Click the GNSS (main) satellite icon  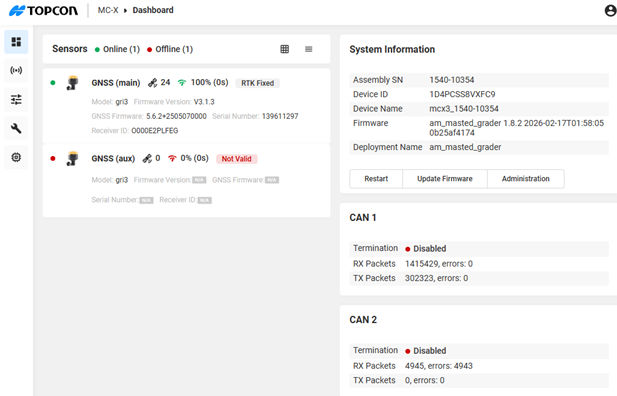[152, 83]
